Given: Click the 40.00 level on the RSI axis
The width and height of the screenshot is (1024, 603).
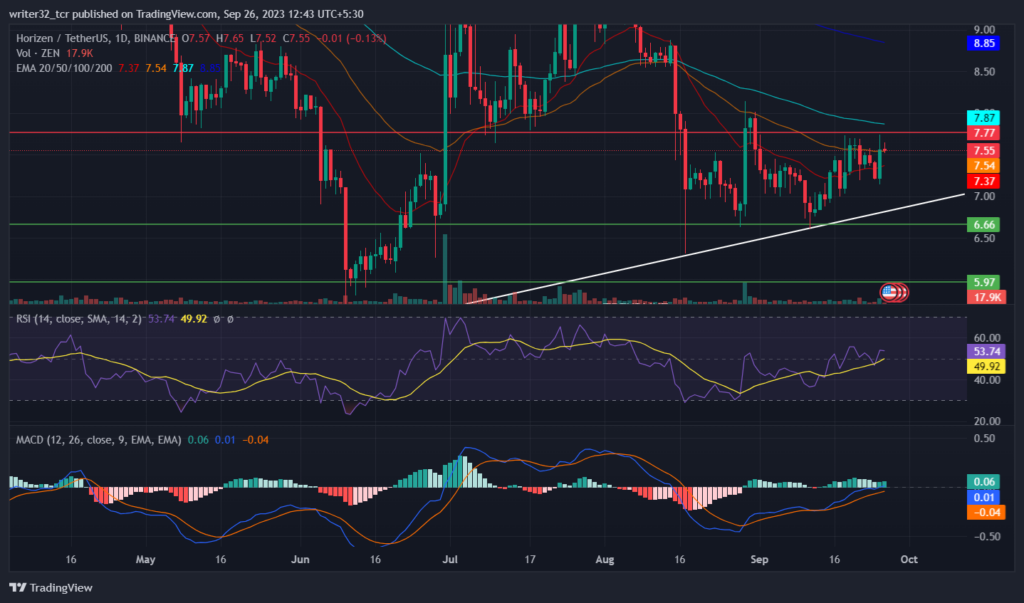Looking at the screenshot, I should click(x=987, y=380).
